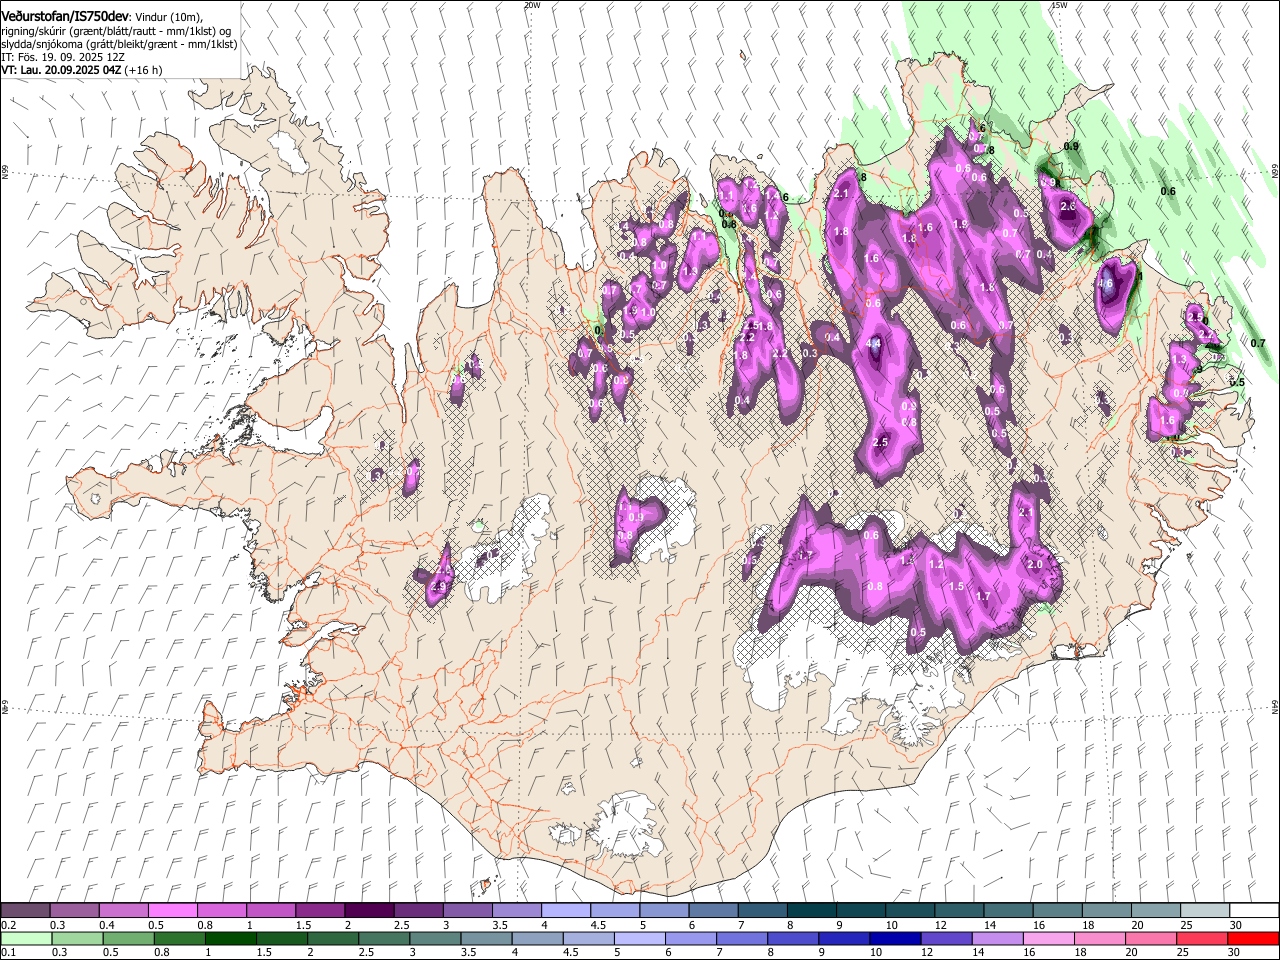
Task: Select the "IT: Fös. 19. 09. 2025 12Z" line
Action: (63, 57)
